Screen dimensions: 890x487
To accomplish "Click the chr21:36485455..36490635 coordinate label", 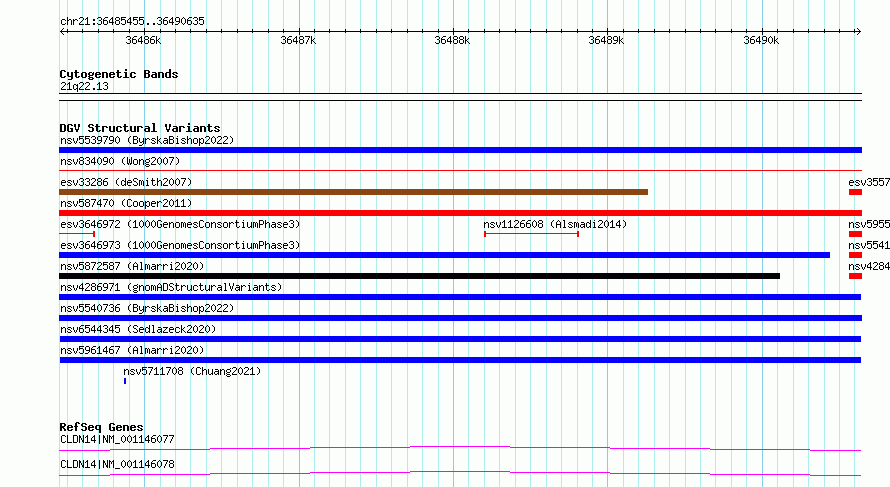I will tap(132, 21).
